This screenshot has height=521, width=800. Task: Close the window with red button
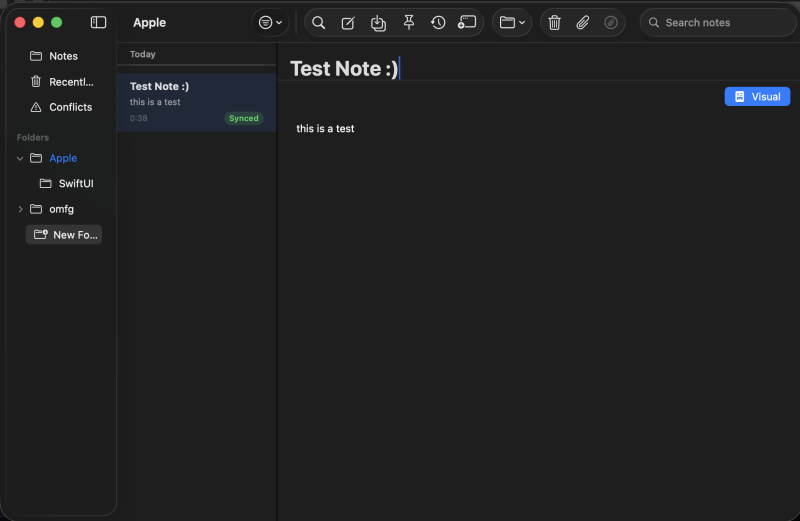pyautogui.click(x=20, y=22)
